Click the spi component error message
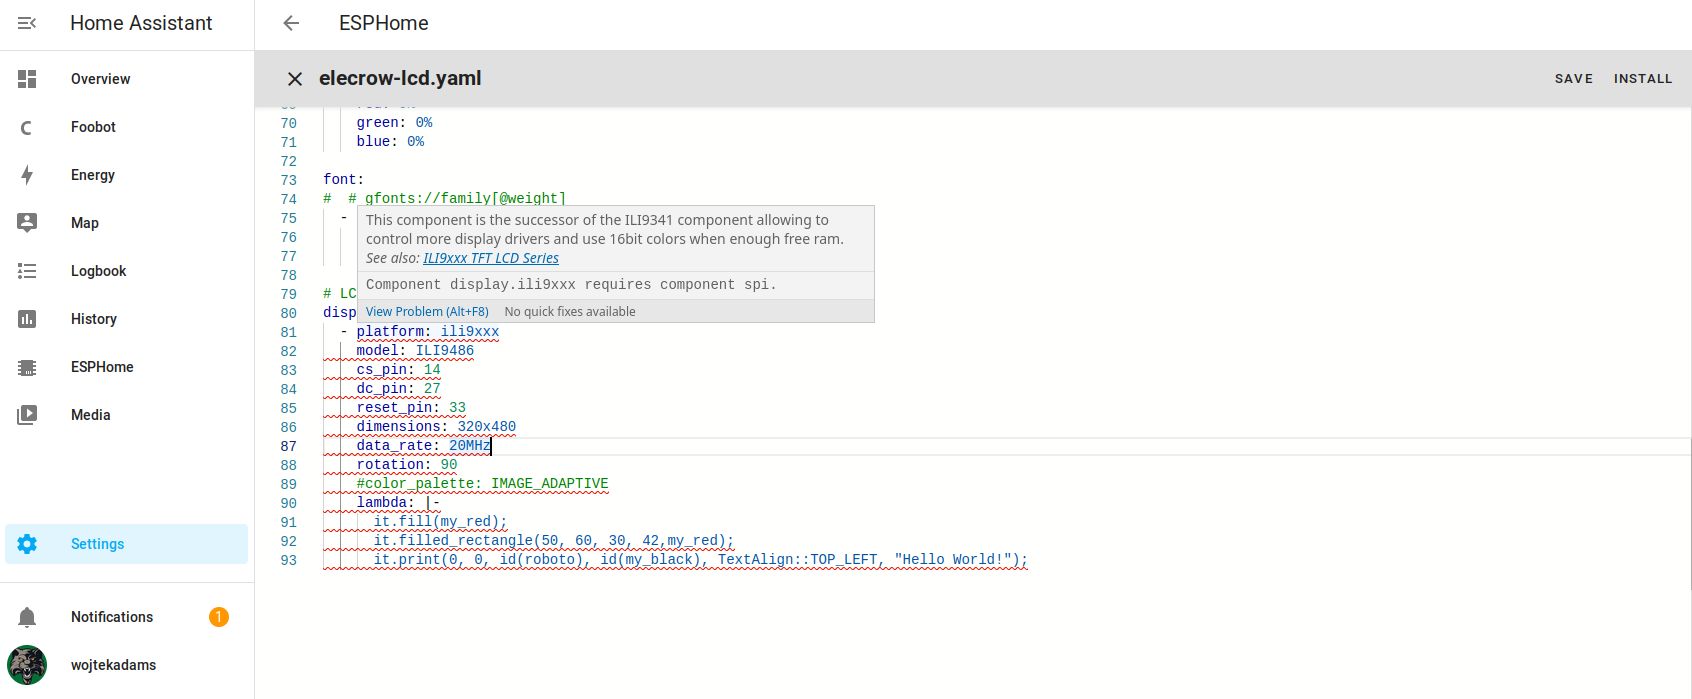Image resolution: width=1692 pixels, height=699 pixels. (x=571, y=285)
